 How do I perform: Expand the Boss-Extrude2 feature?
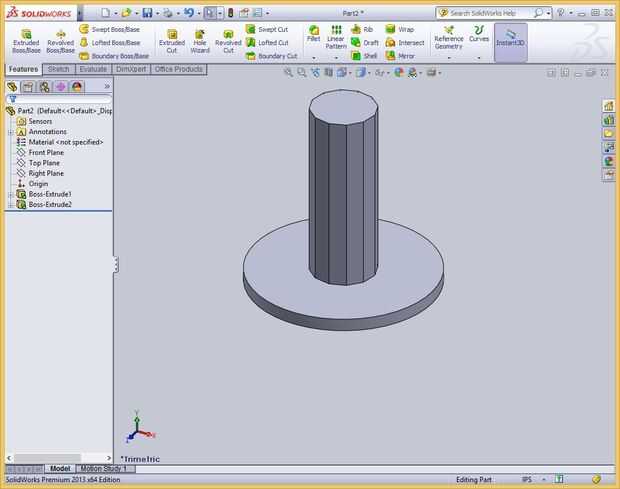coord(11,205)
